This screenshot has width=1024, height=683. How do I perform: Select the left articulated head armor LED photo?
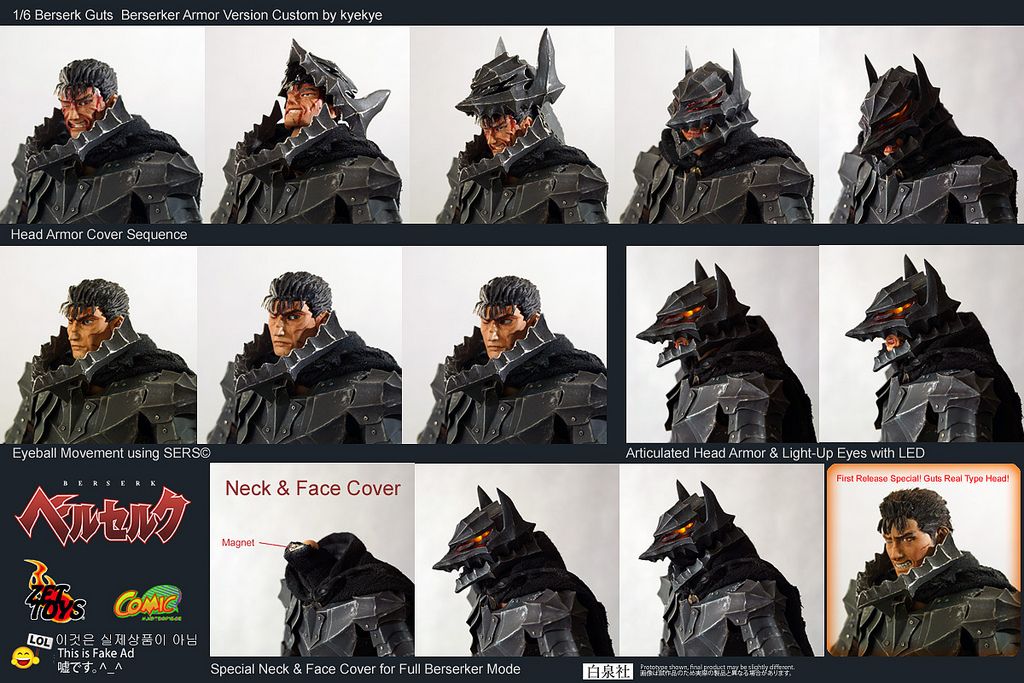coord(722,344)
